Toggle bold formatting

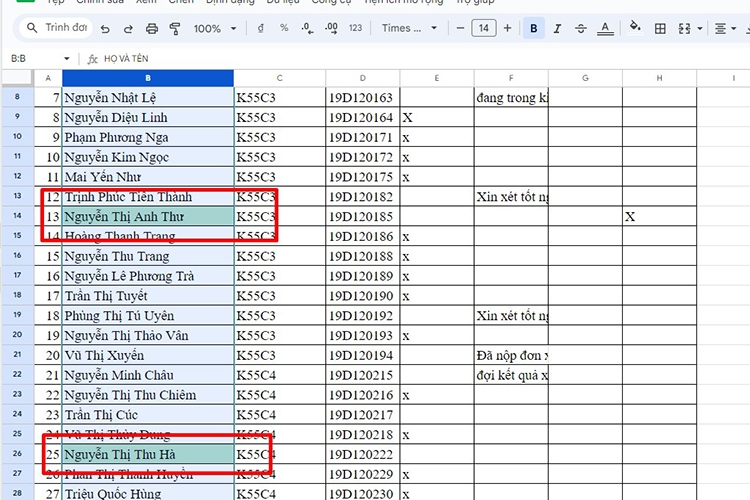coord(534,29)
